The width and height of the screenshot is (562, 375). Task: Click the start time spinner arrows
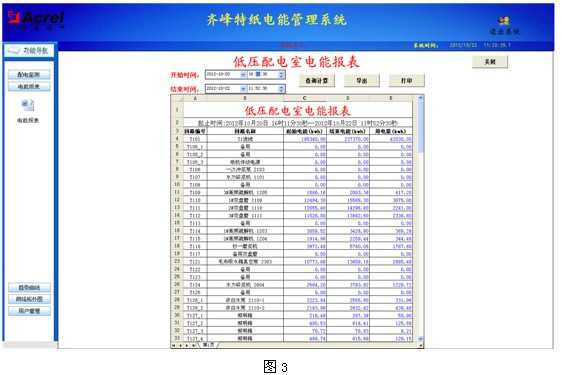[281, 75]
